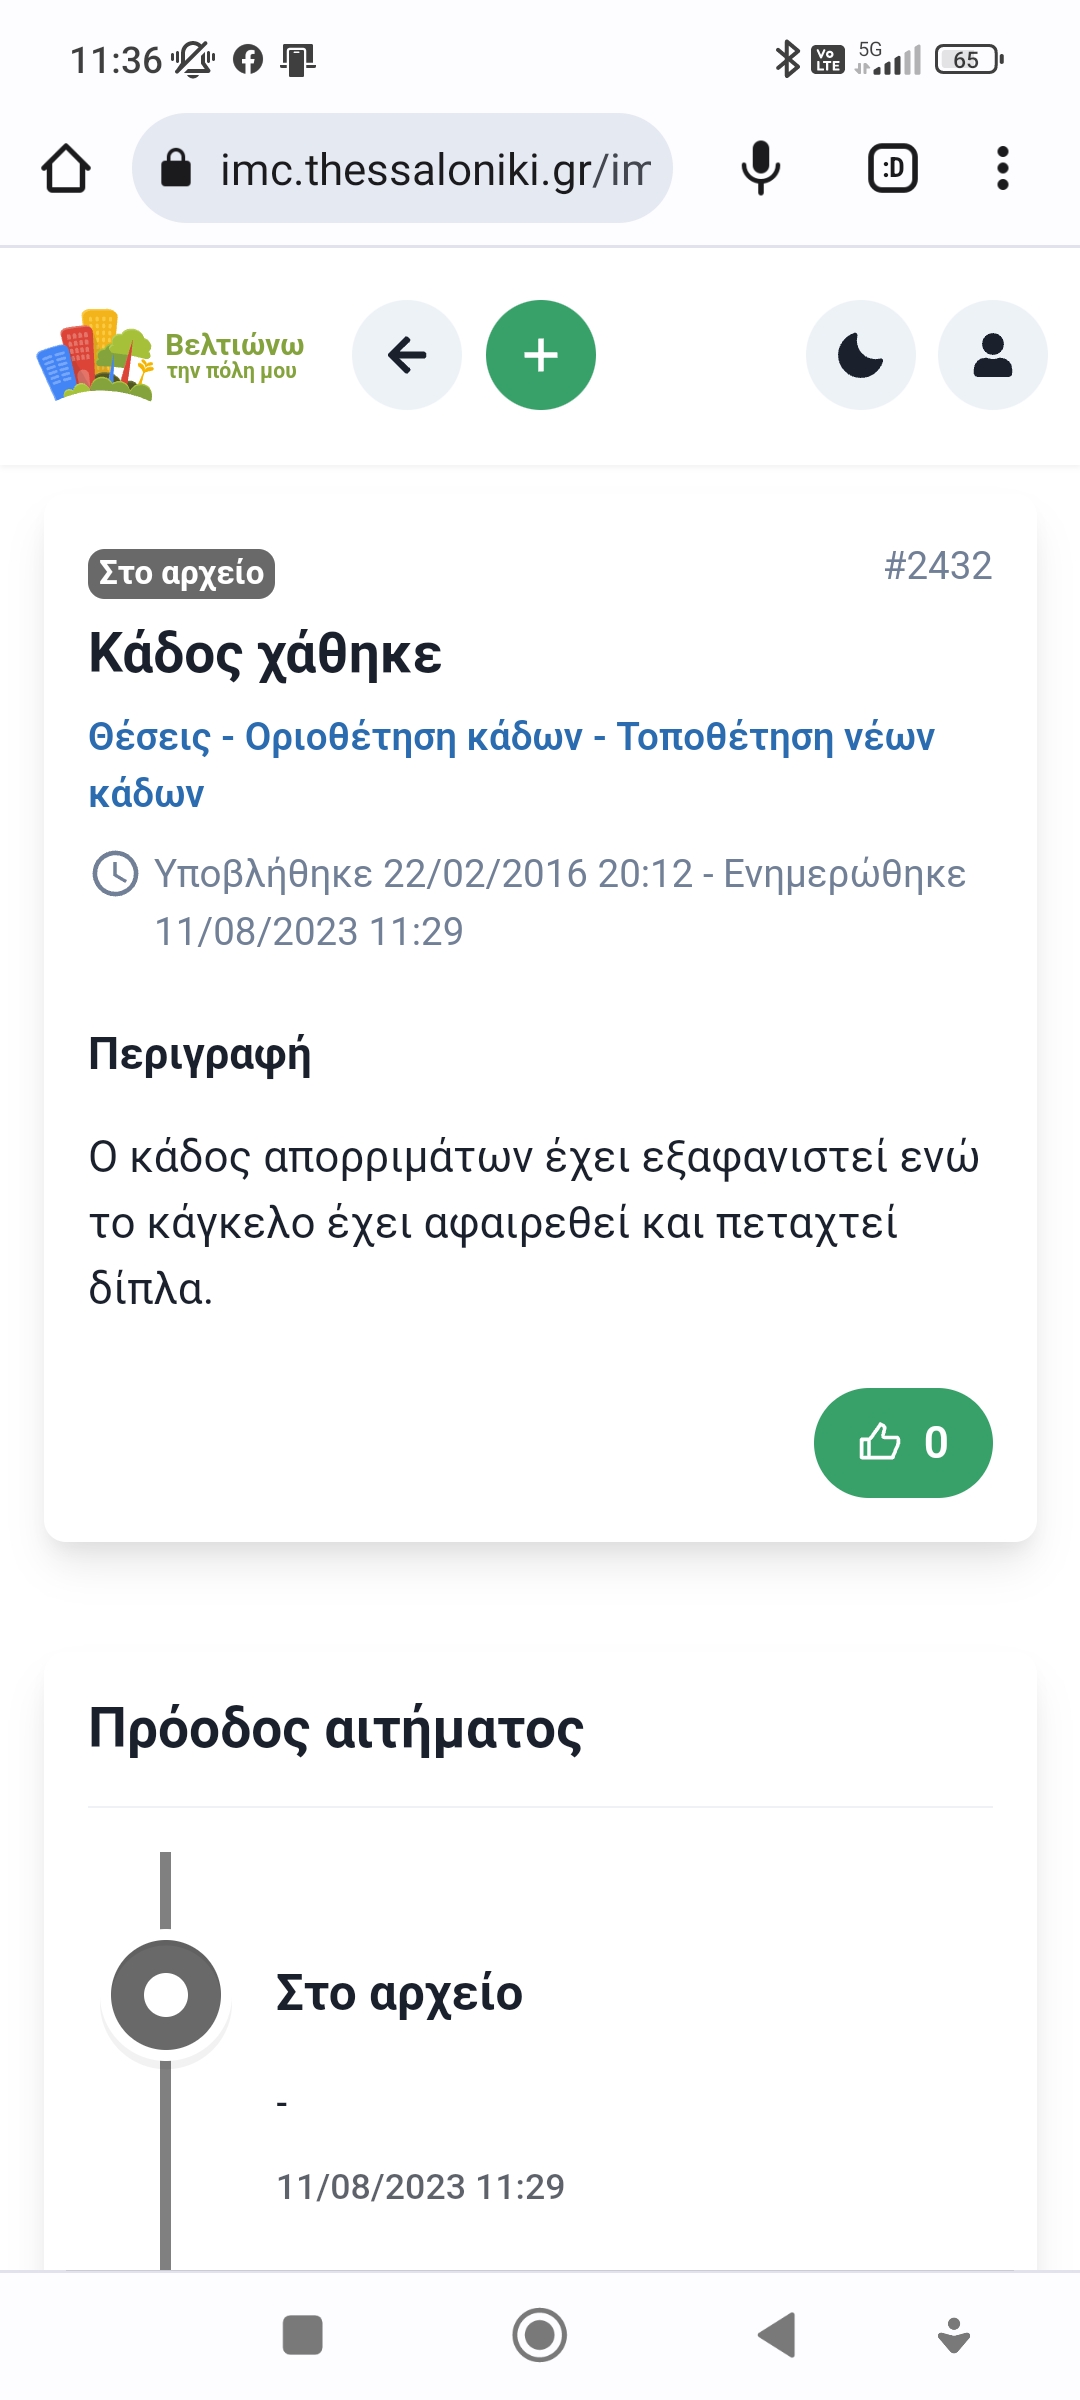Click the Στο αρχείο status badge
Viewport: 1080px width, 2400px height.
pos(181,574)
